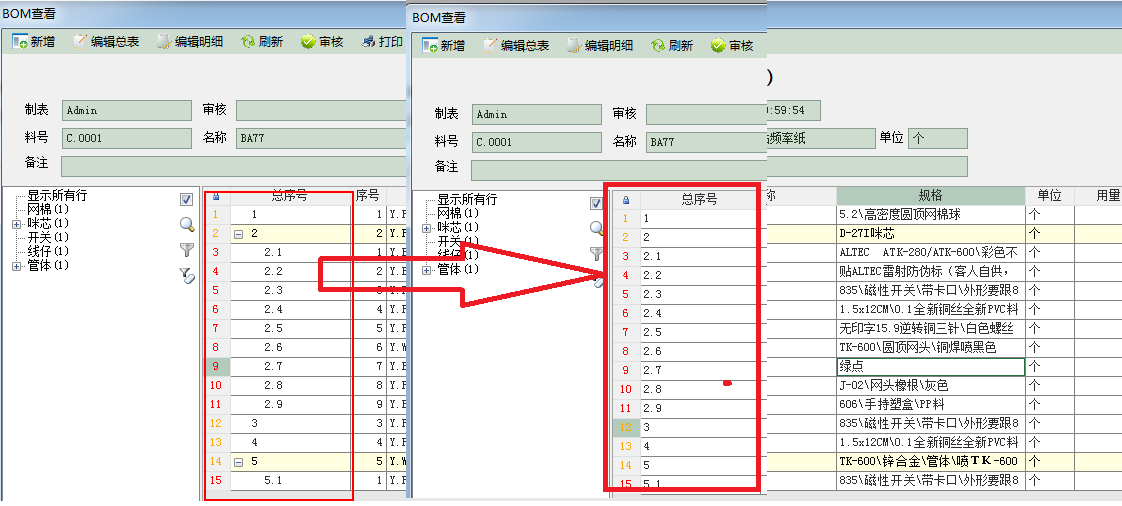Click lock icon in left grid header
Viewport: 1122px width, 506px height.
pos(217,195)
